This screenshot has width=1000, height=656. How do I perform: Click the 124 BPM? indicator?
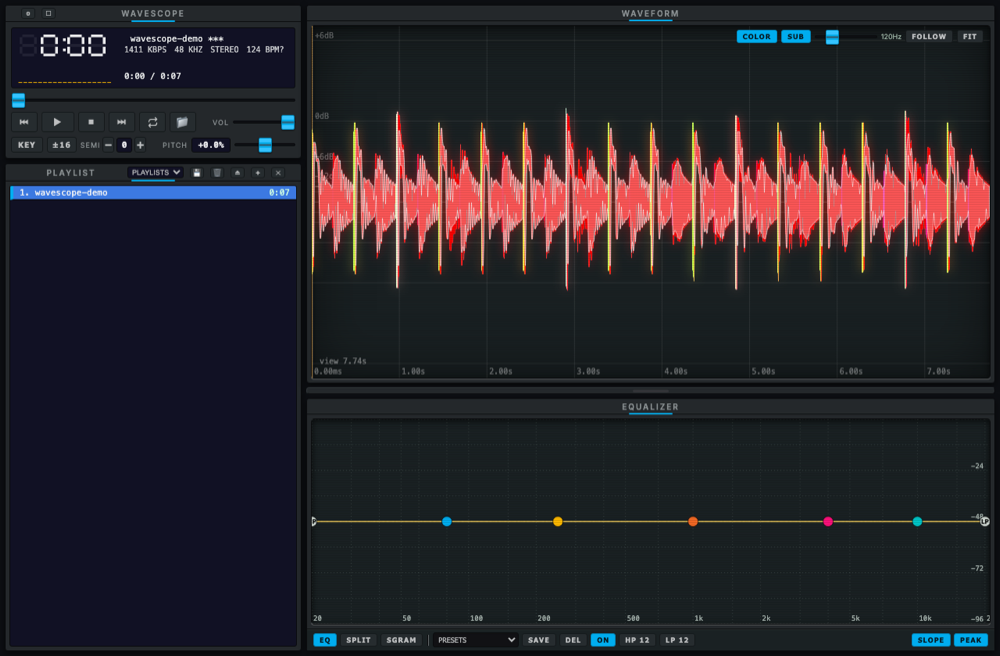(265, 49)
